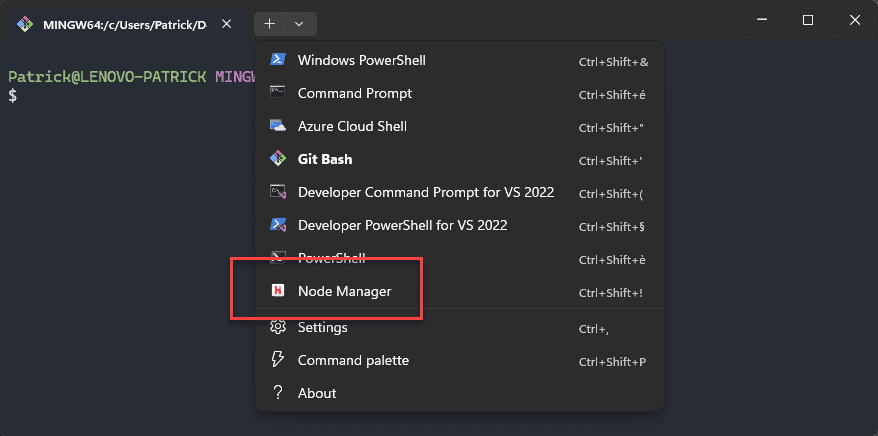The image size is (878, 436).
Task: Click the Git Bash icon on the open tab
Action: click(x=25, y=24)
